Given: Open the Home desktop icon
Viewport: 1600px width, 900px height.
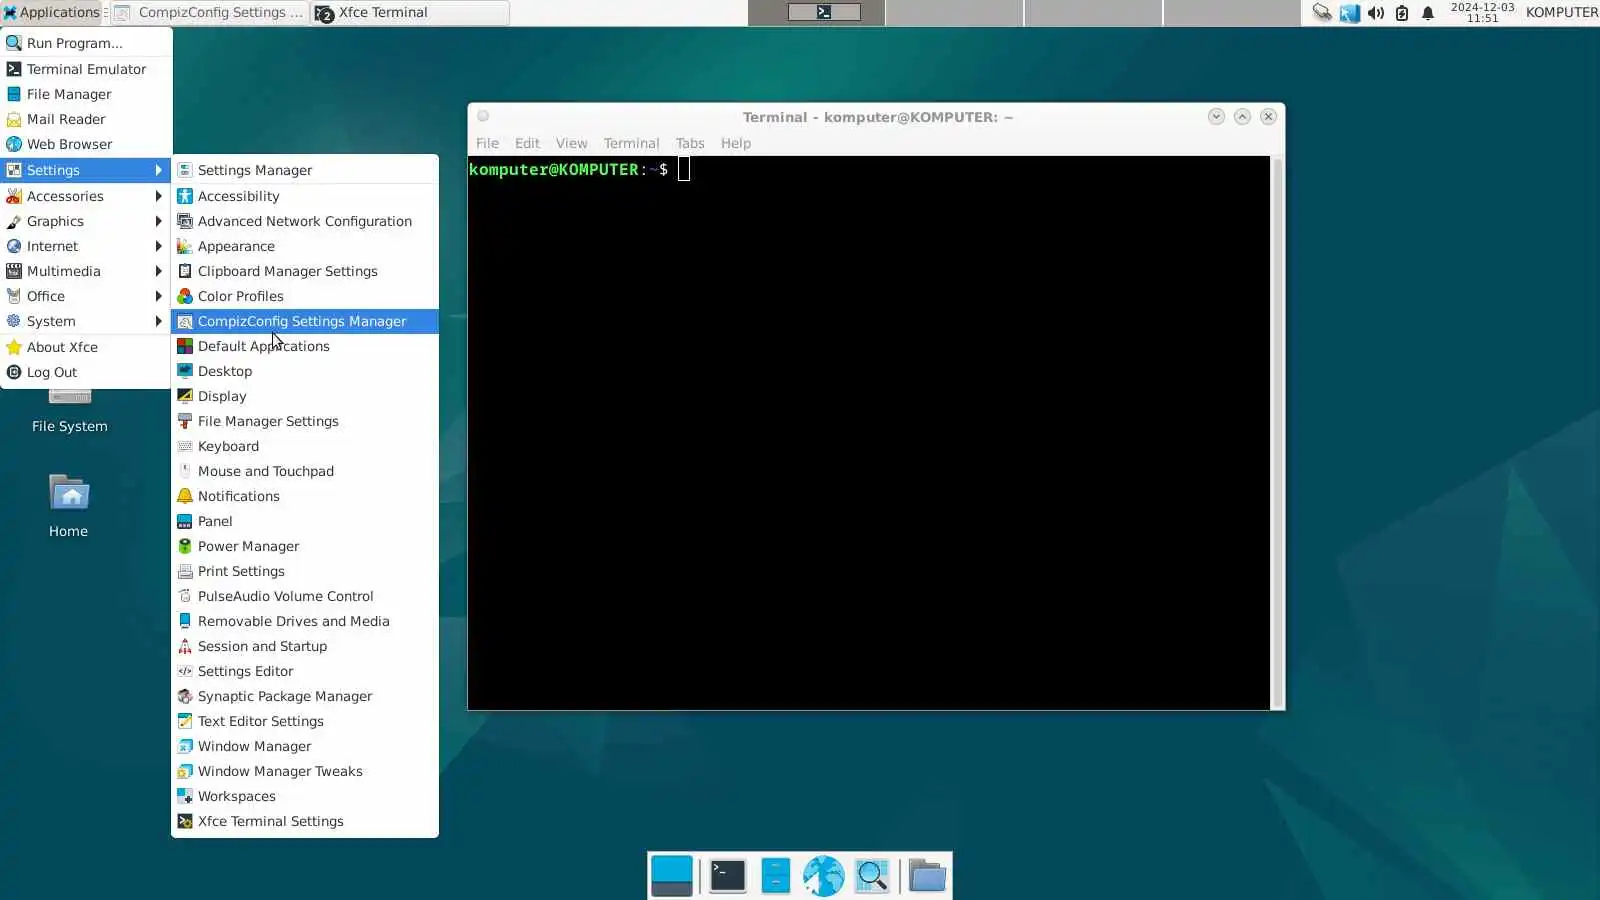Looking at the screenshot, I should coord(69,506).
